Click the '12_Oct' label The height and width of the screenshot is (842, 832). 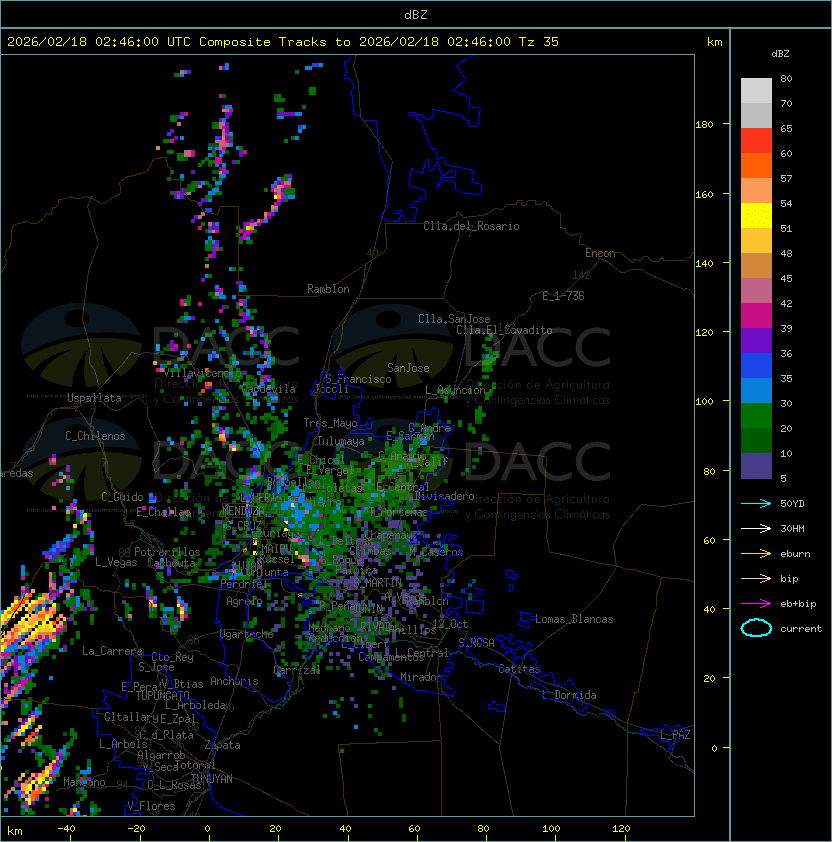450,624
